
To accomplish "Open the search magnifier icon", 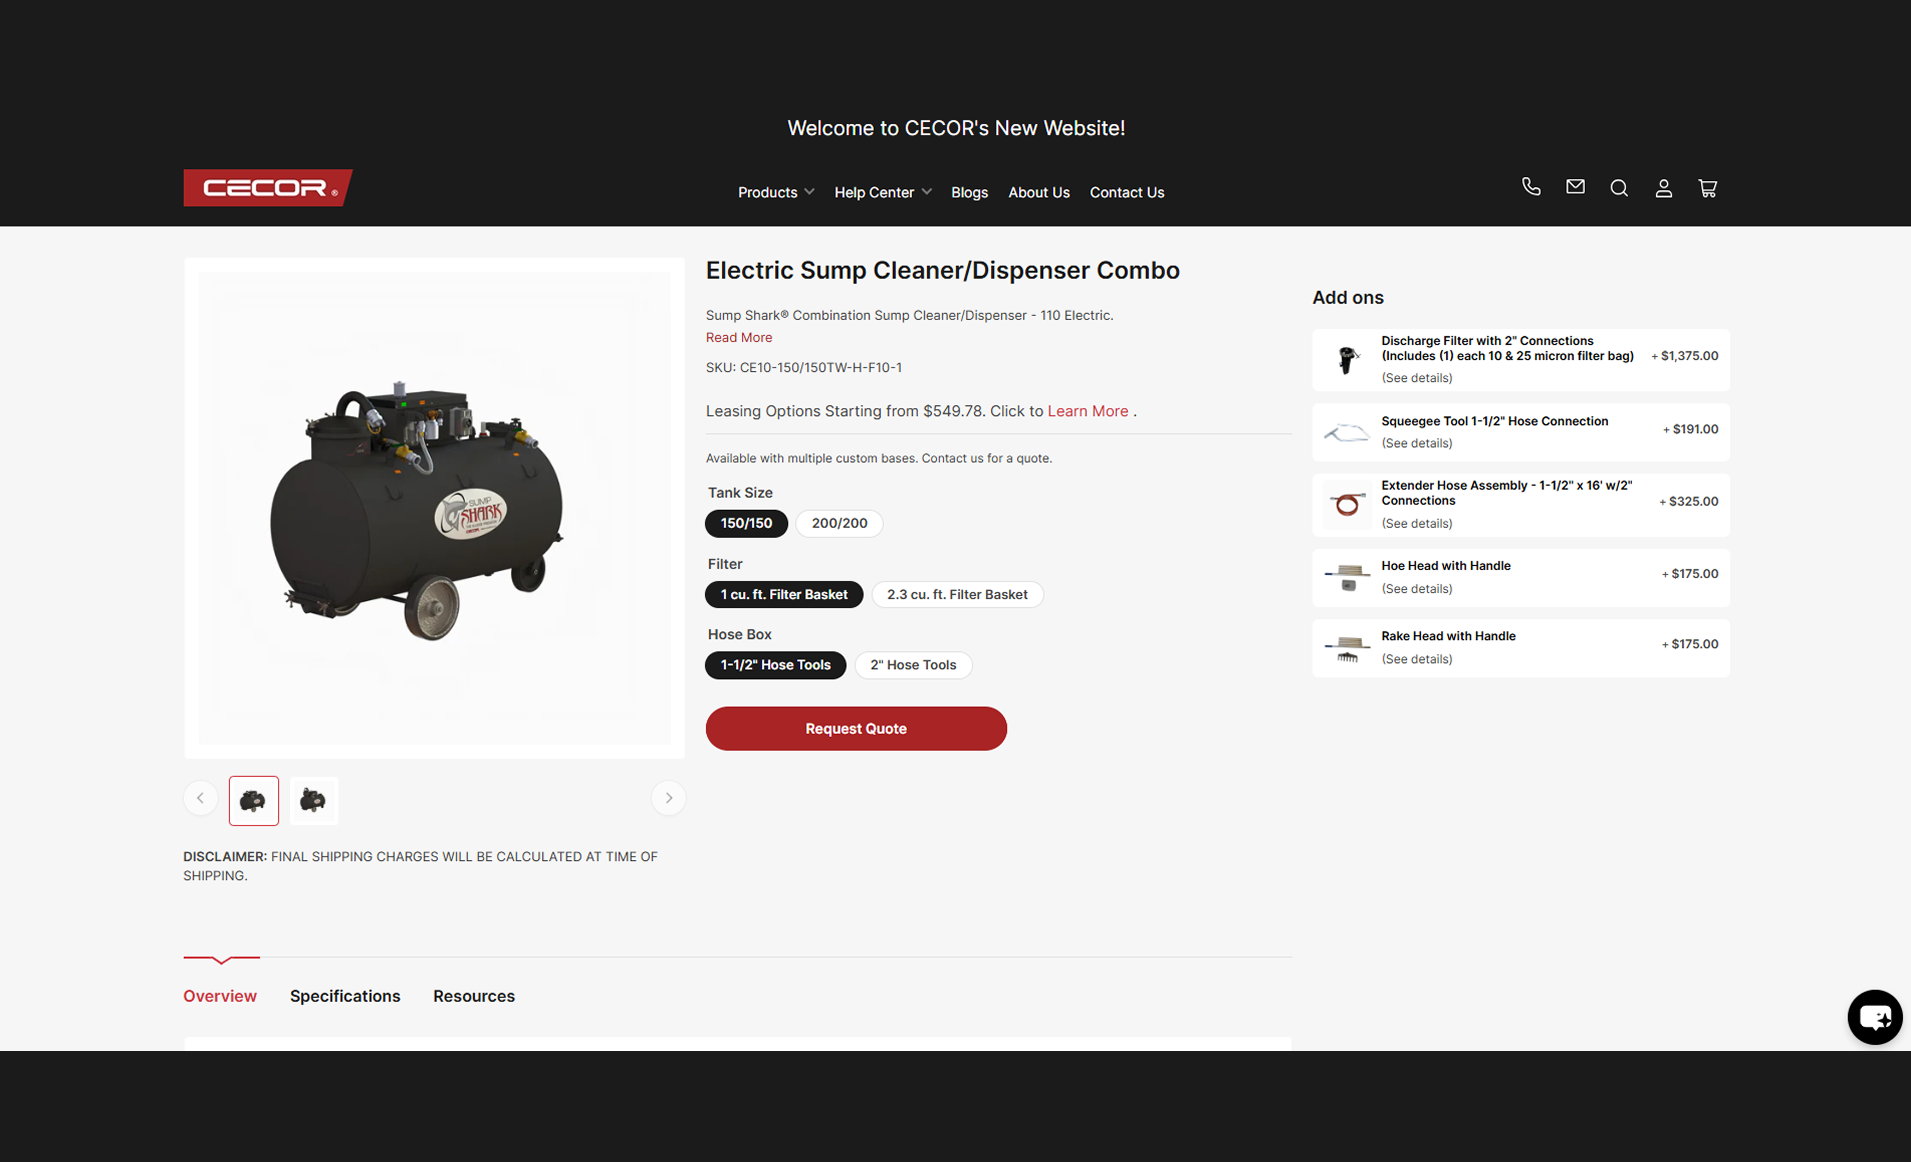I will 1619,188.
